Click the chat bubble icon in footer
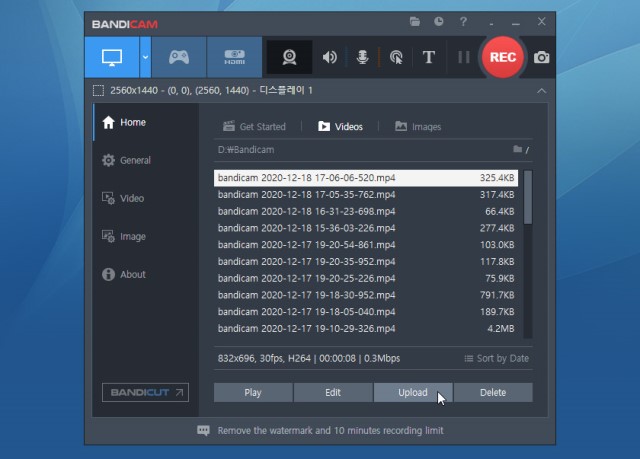The height and width of the screenshot is (459, 640). (x=203, y=430)
